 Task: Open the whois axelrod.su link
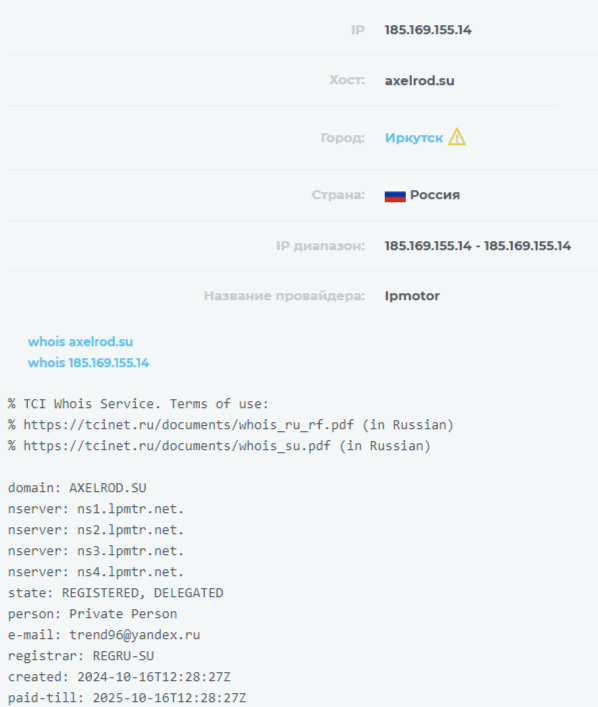pos(80,342)
